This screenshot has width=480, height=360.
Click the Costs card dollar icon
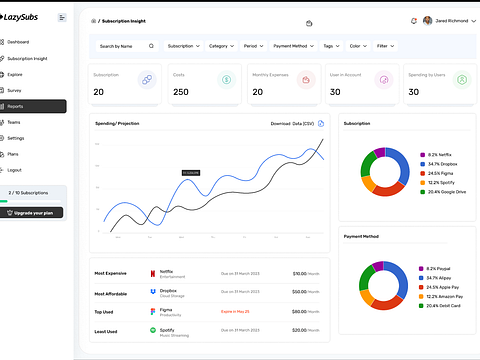(x=227, y=80)
